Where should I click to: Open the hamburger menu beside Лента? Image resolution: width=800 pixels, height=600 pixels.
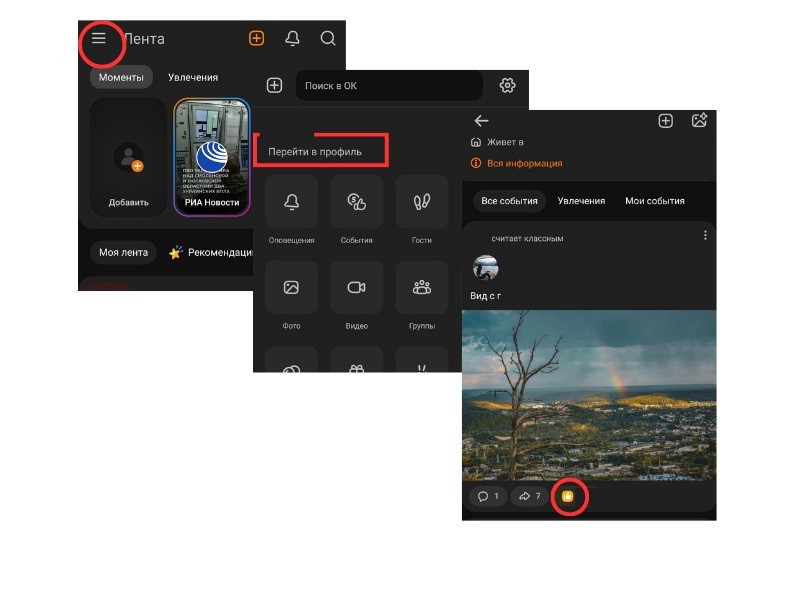click(x=98, y=39)
